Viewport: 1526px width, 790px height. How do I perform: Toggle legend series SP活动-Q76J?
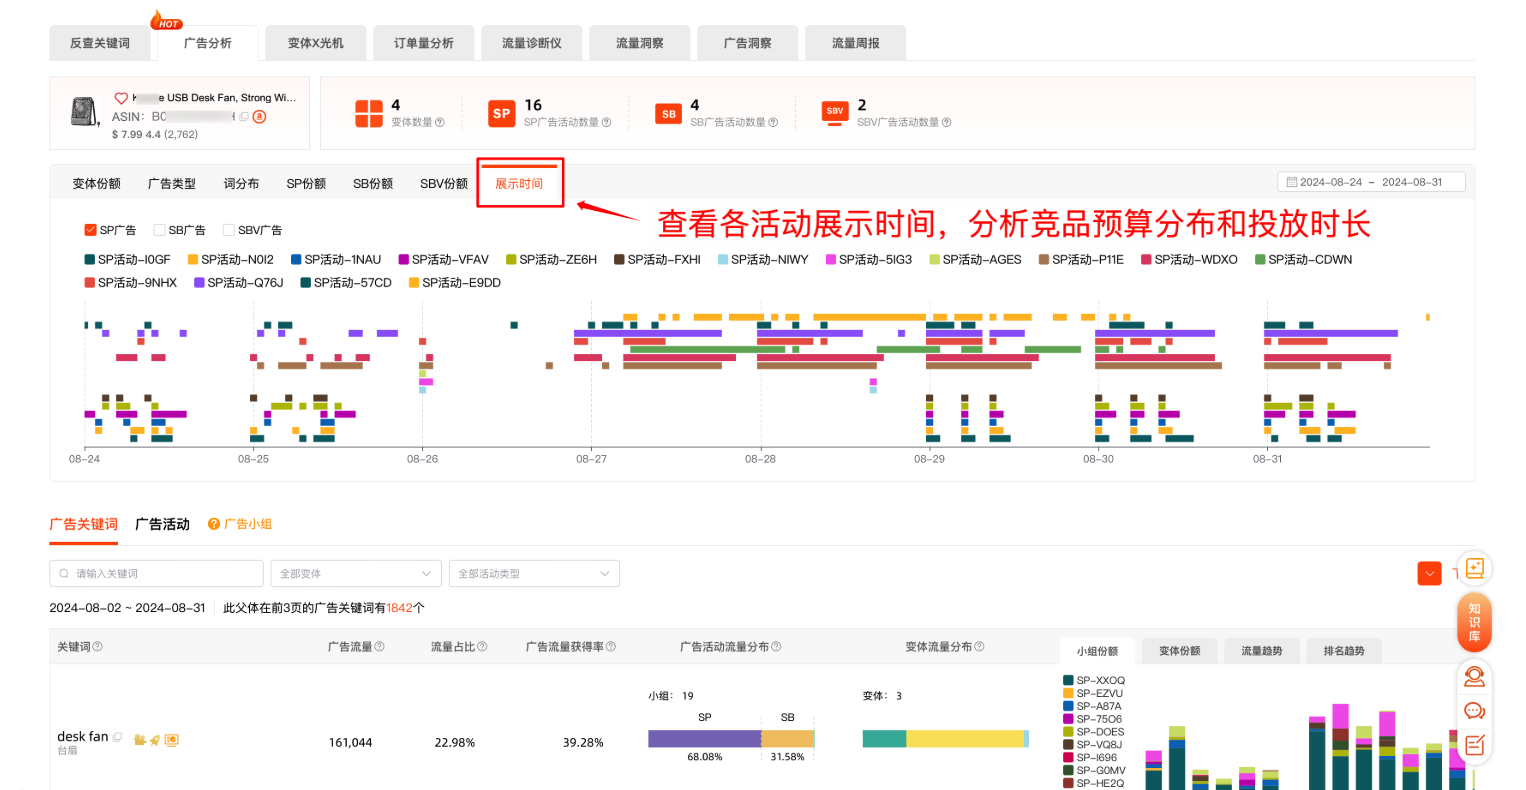(x=239, y=283)
